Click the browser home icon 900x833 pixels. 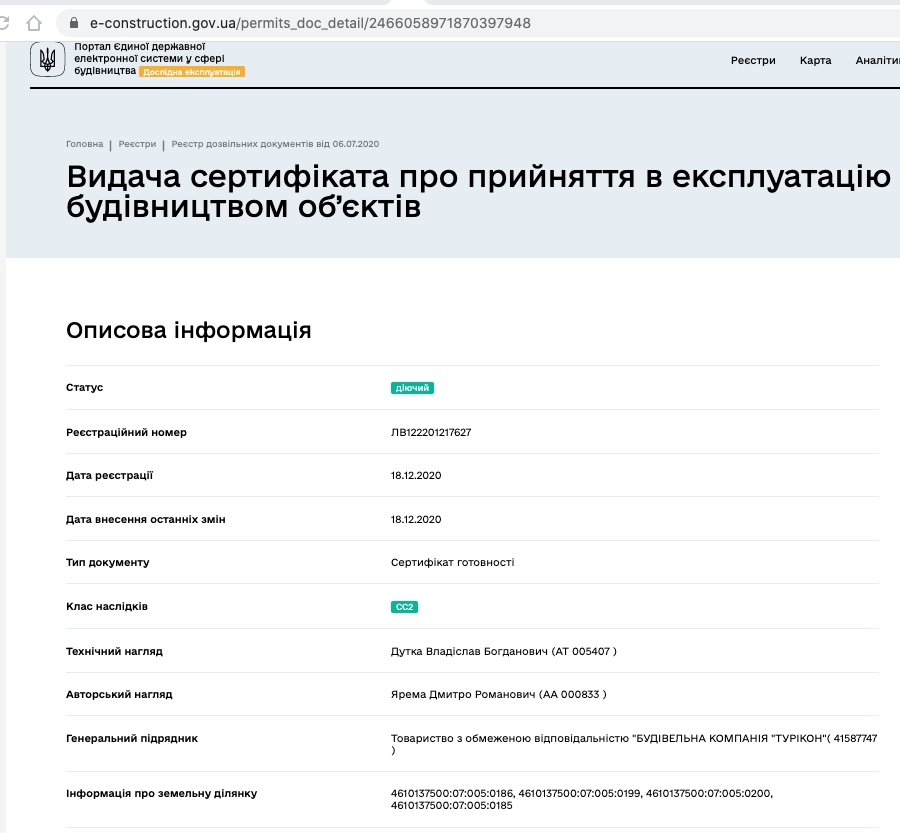[x=34, y=23]
